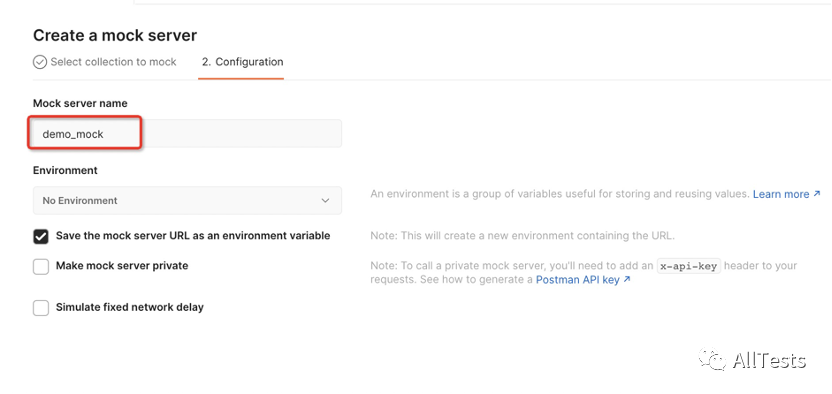The height and width of the screenshot is (394, 832).
Task: Click the AllTests watermark text
Action: coord(769,361)
